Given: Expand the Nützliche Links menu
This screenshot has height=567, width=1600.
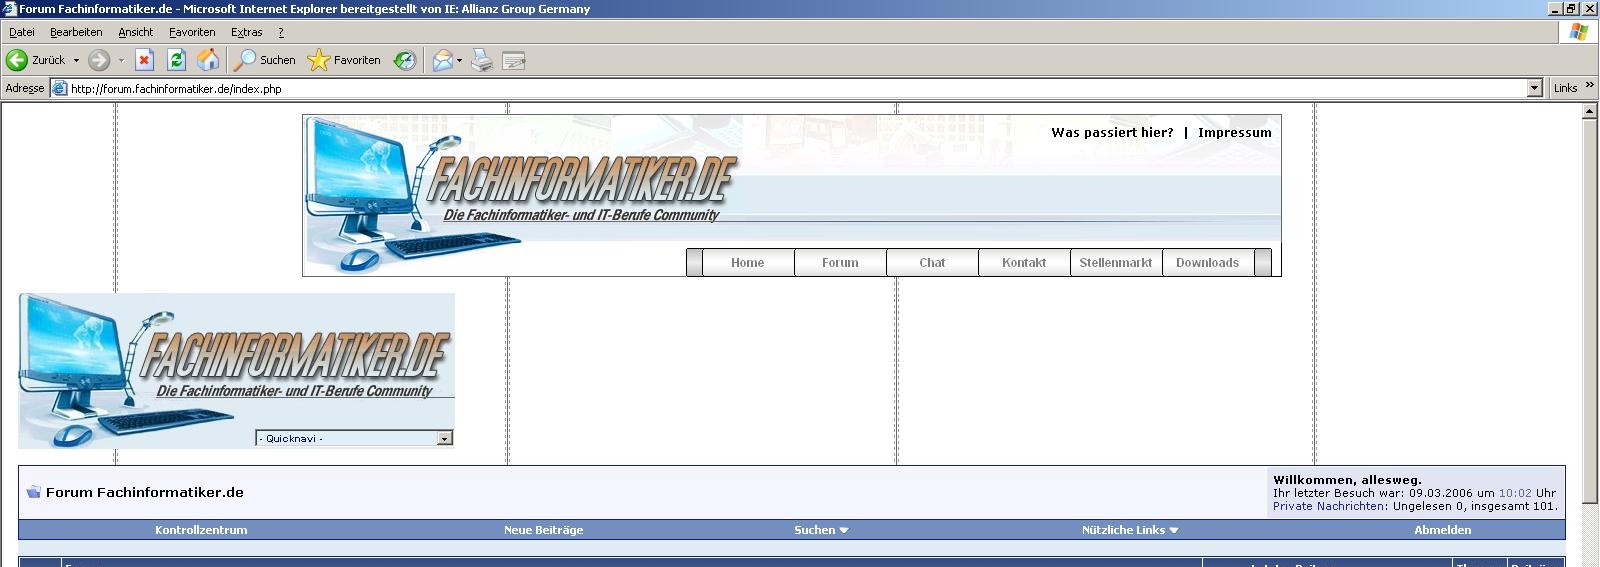Looking at the screenshot, I should pyautogui.click(x=1130, y=530).
